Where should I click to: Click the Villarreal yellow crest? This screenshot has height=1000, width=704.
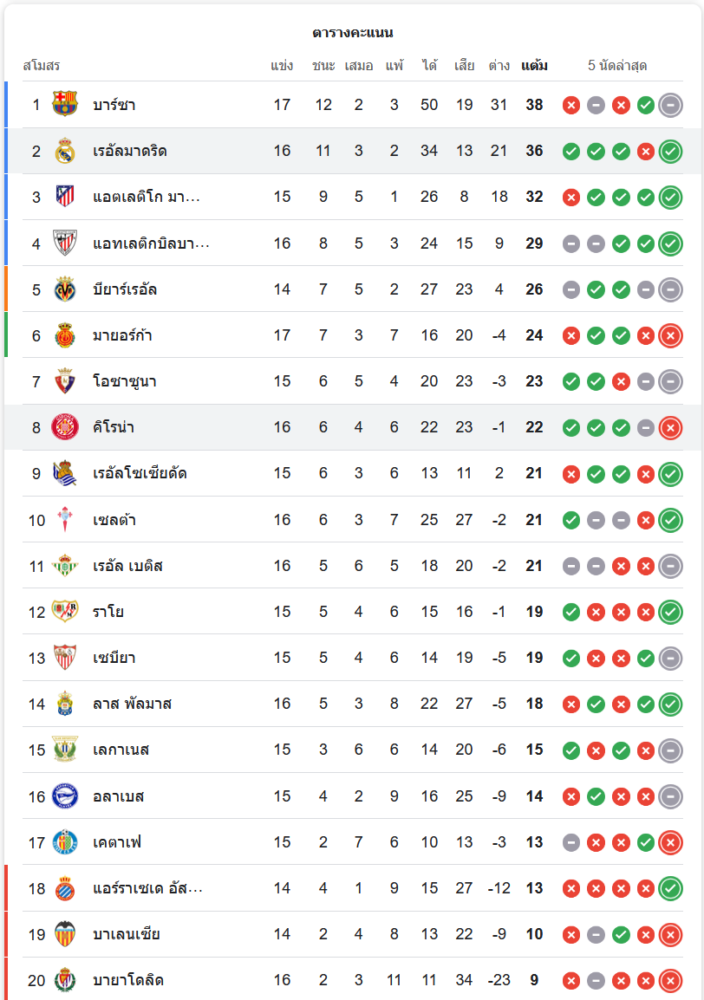[x=65, y=289]
